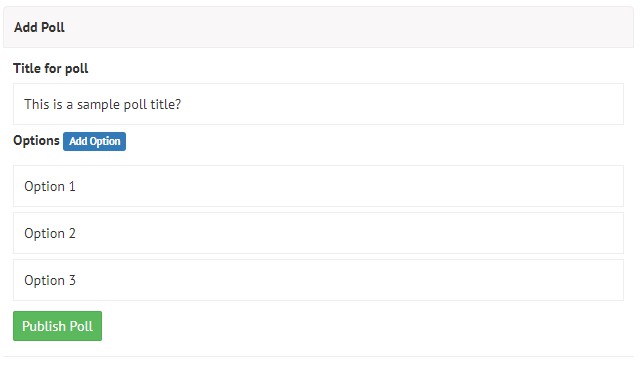
Task: Click on the 'Option 3' placeholder text
Action: (50, 280)
